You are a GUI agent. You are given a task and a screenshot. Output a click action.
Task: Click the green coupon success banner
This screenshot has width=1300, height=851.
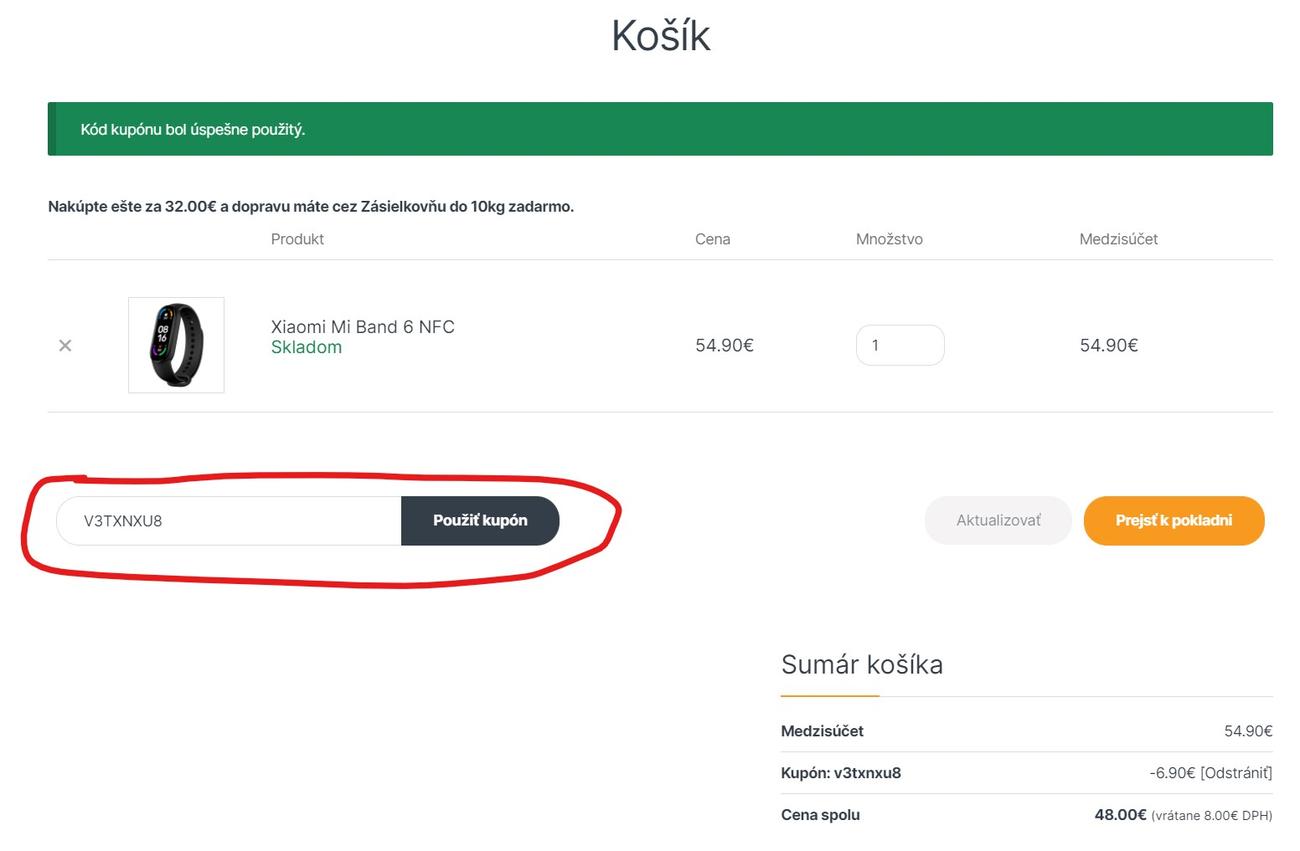coord(660,129)
